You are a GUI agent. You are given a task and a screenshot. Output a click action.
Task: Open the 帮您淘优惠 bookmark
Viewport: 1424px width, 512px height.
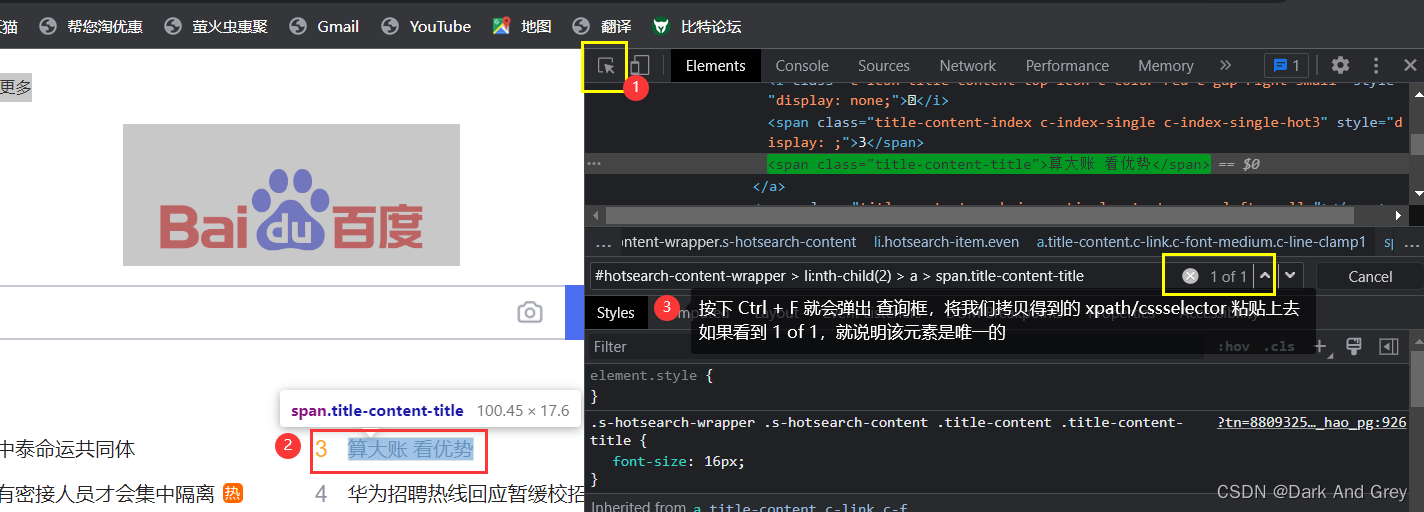pos(93,26)
